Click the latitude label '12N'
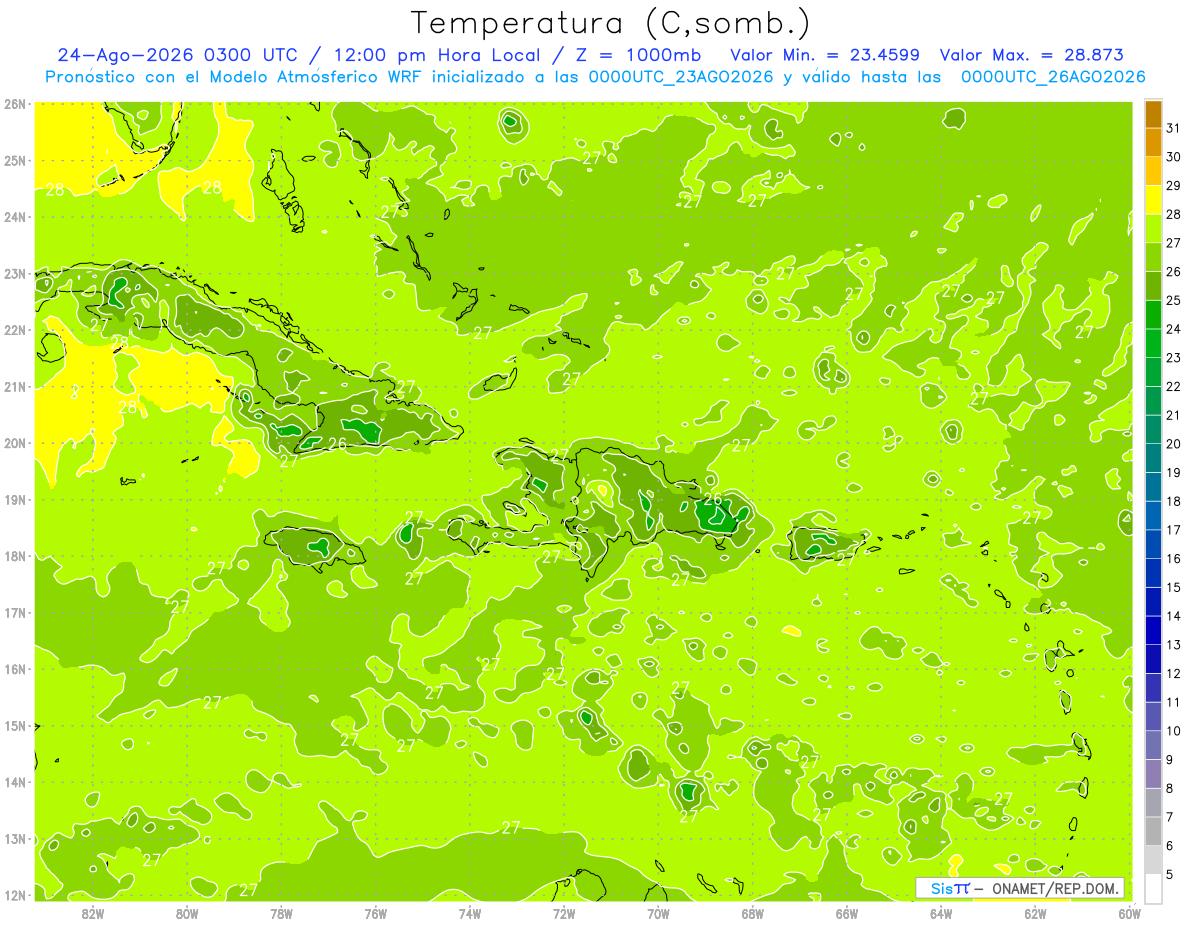 (15, 895)
